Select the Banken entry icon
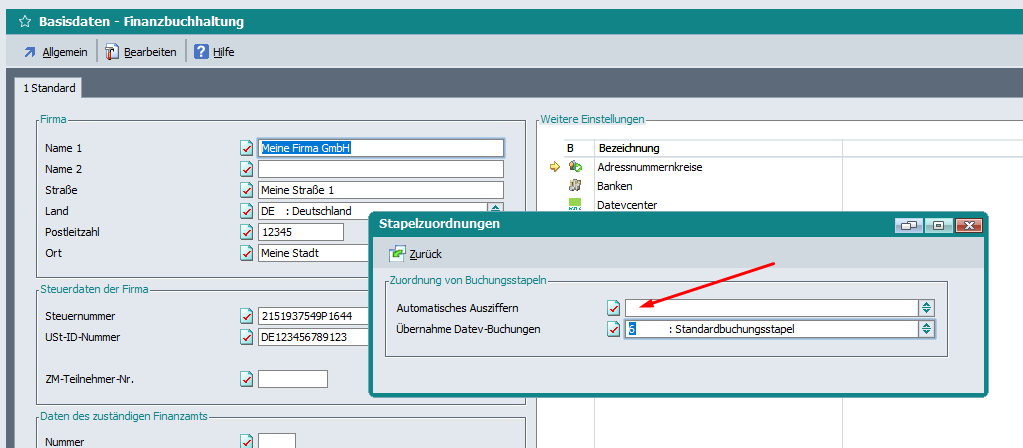 tap(575, 186)
